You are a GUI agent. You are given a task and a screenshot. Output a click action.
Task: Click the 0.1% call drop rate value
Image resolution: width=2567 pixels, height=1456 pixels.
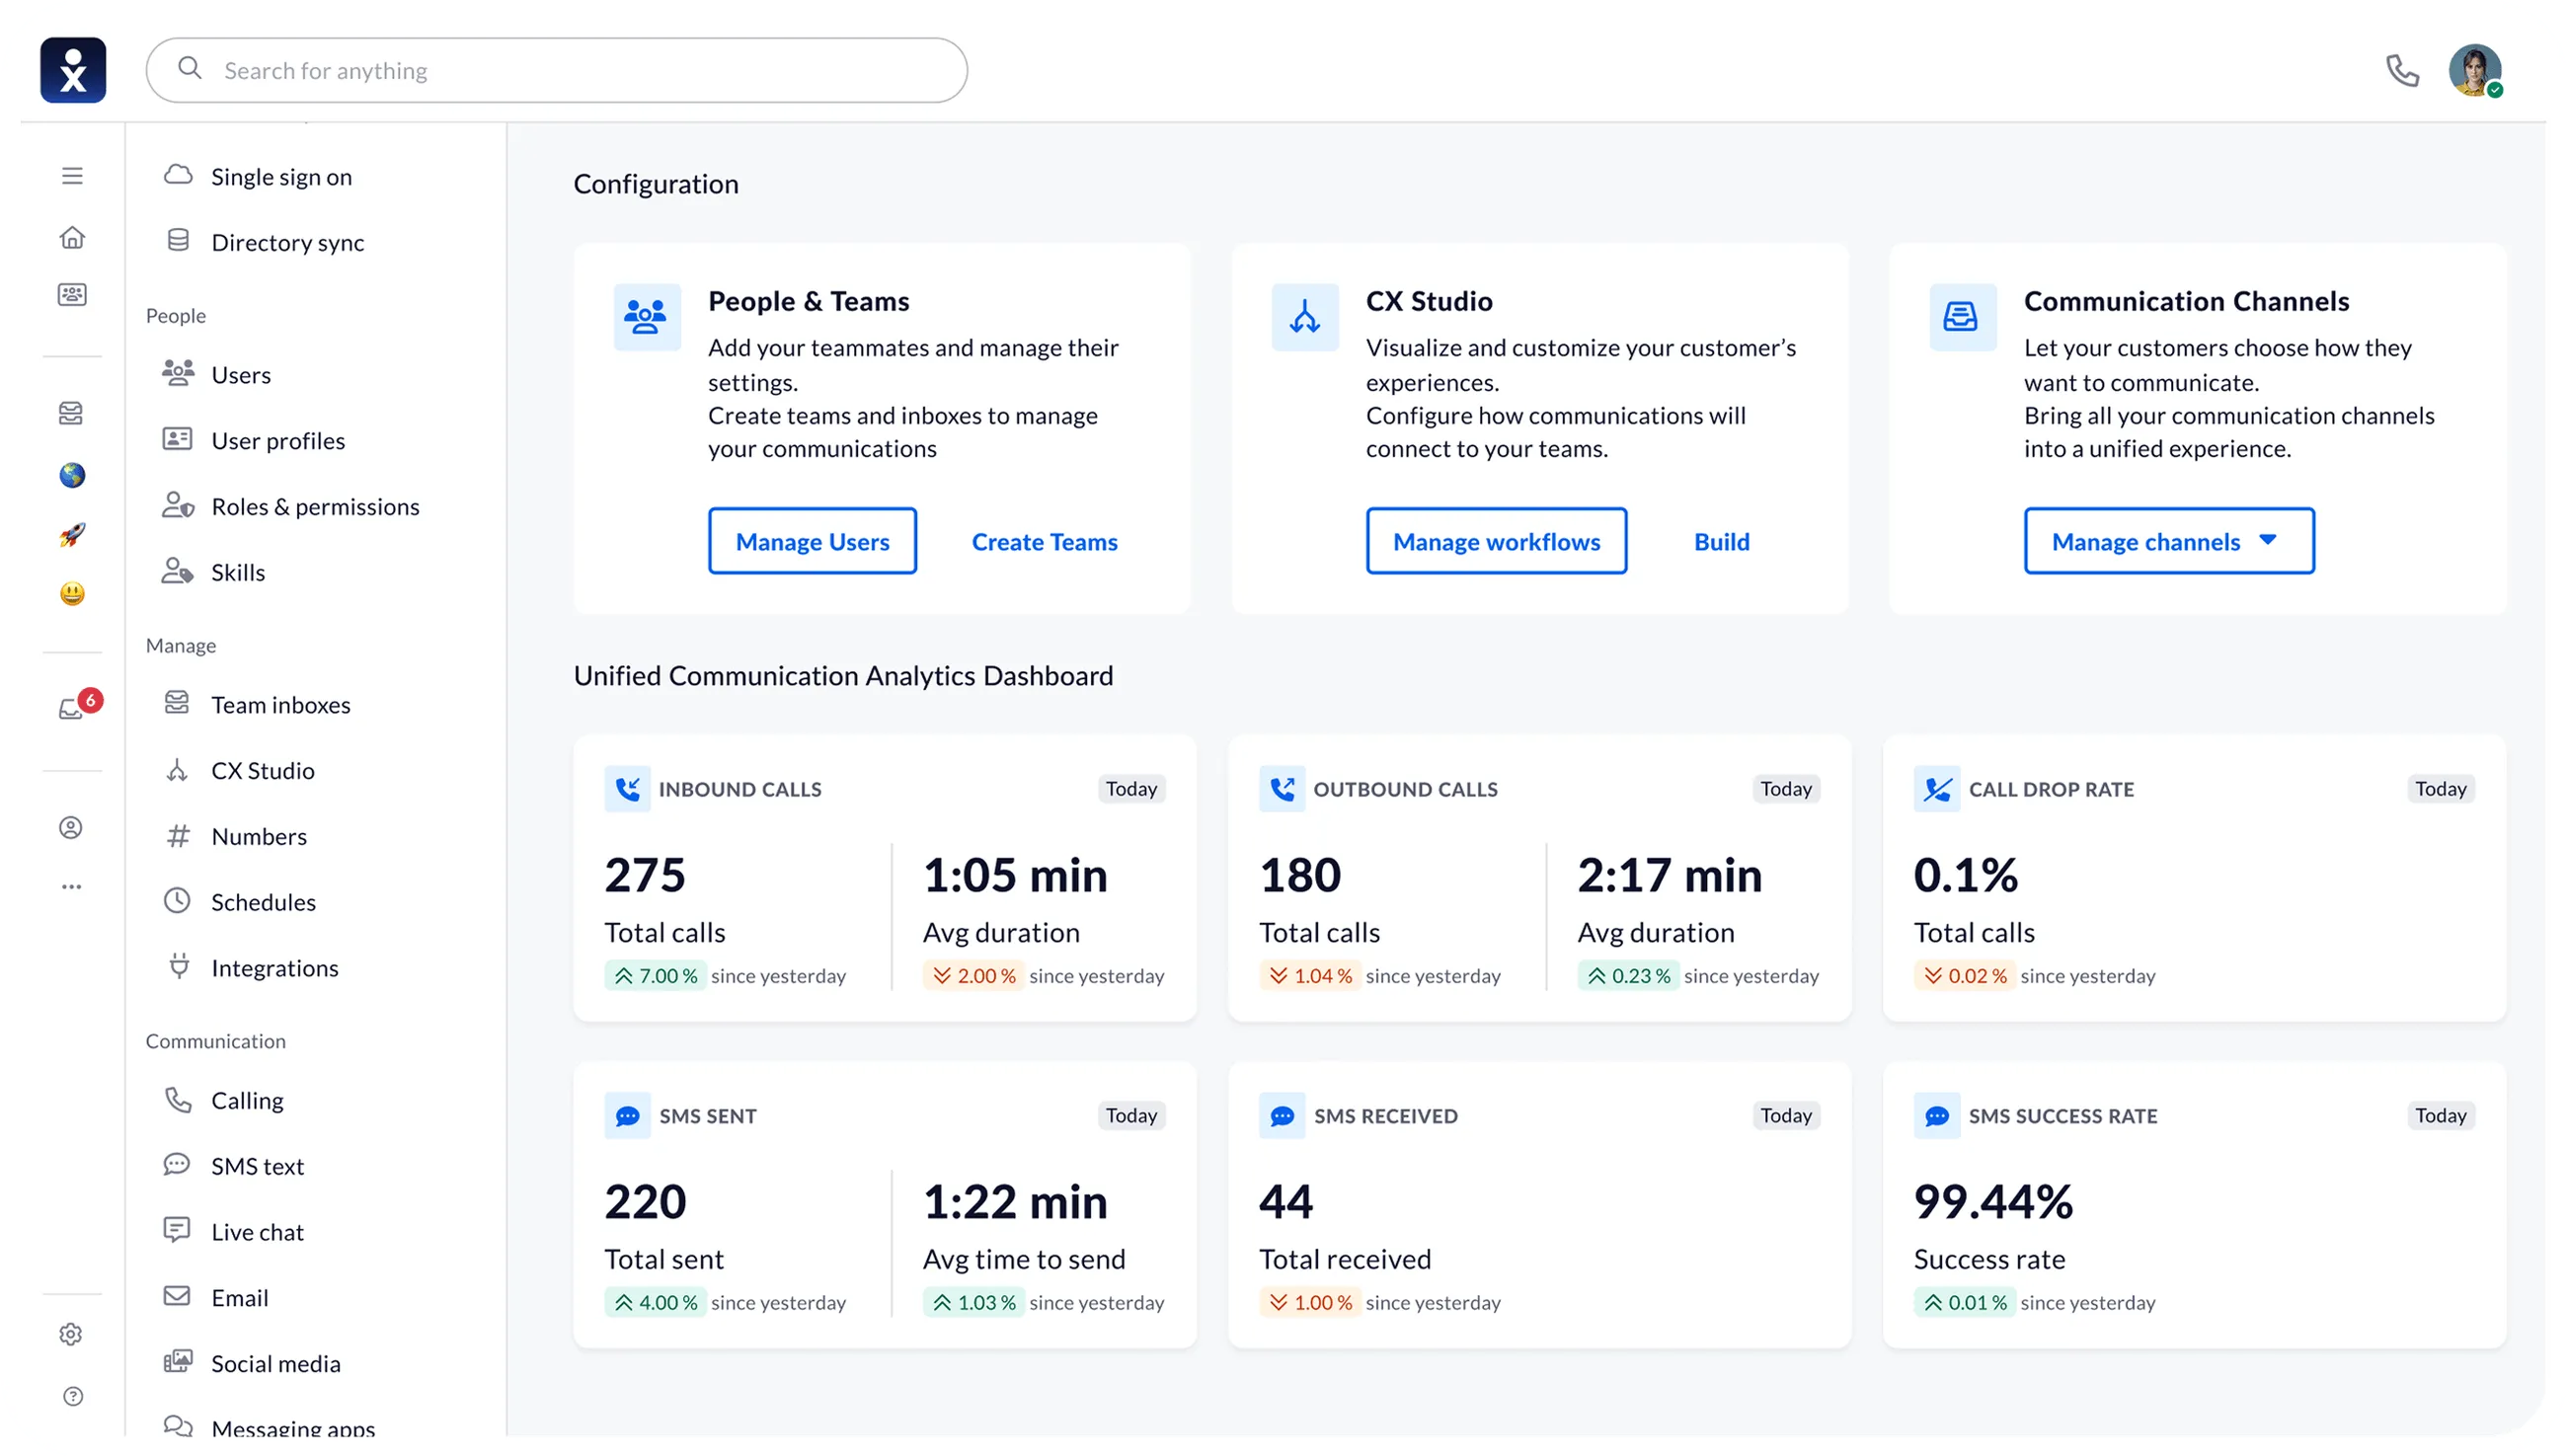(x=1966, y=876)
